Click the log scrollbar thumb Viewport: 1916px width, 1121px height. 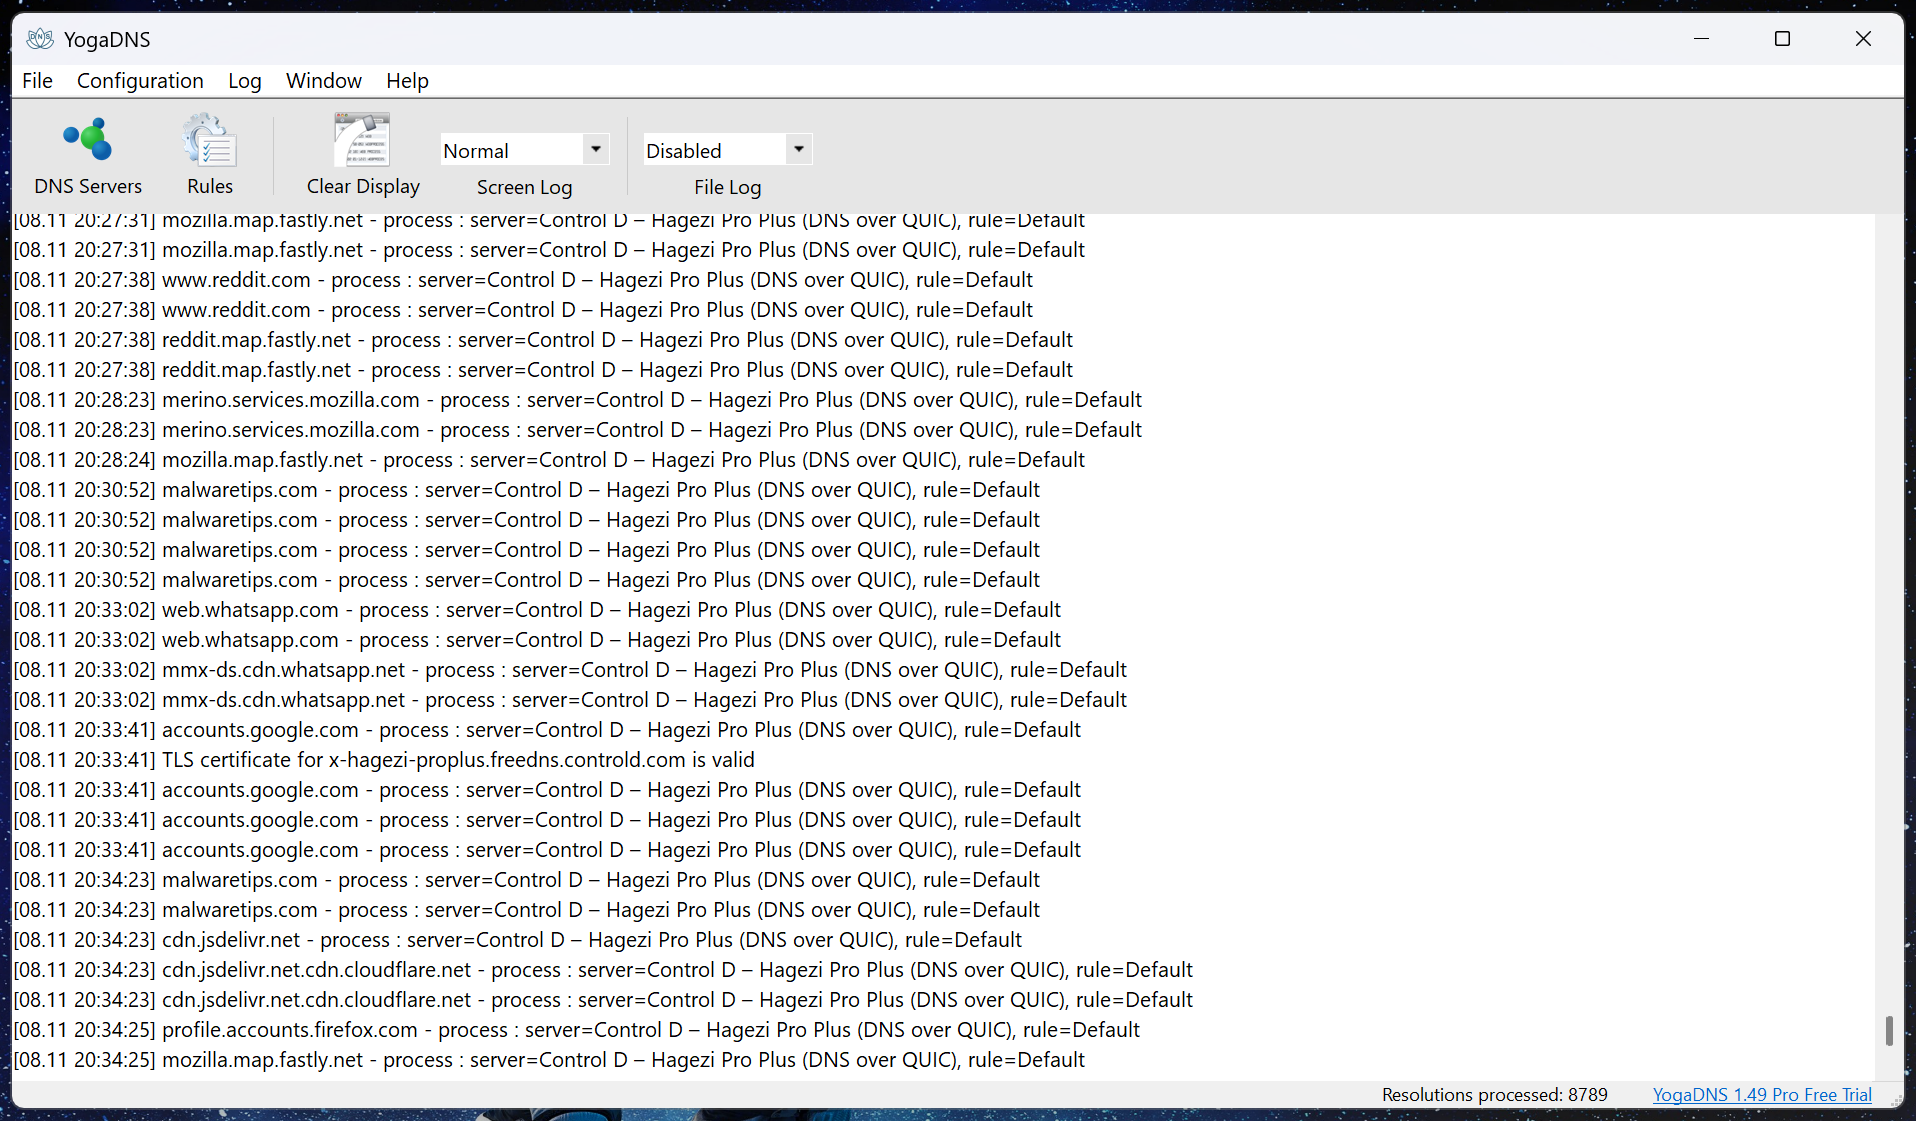(1889, 1030)
